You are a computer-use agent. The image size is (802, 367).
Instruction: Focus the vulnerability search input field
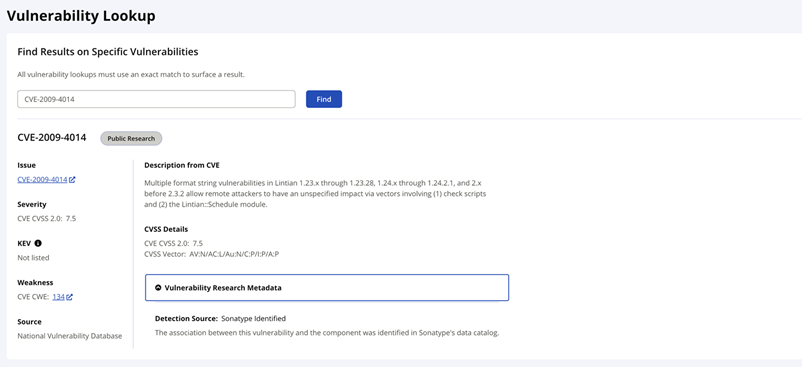[157, 99]
